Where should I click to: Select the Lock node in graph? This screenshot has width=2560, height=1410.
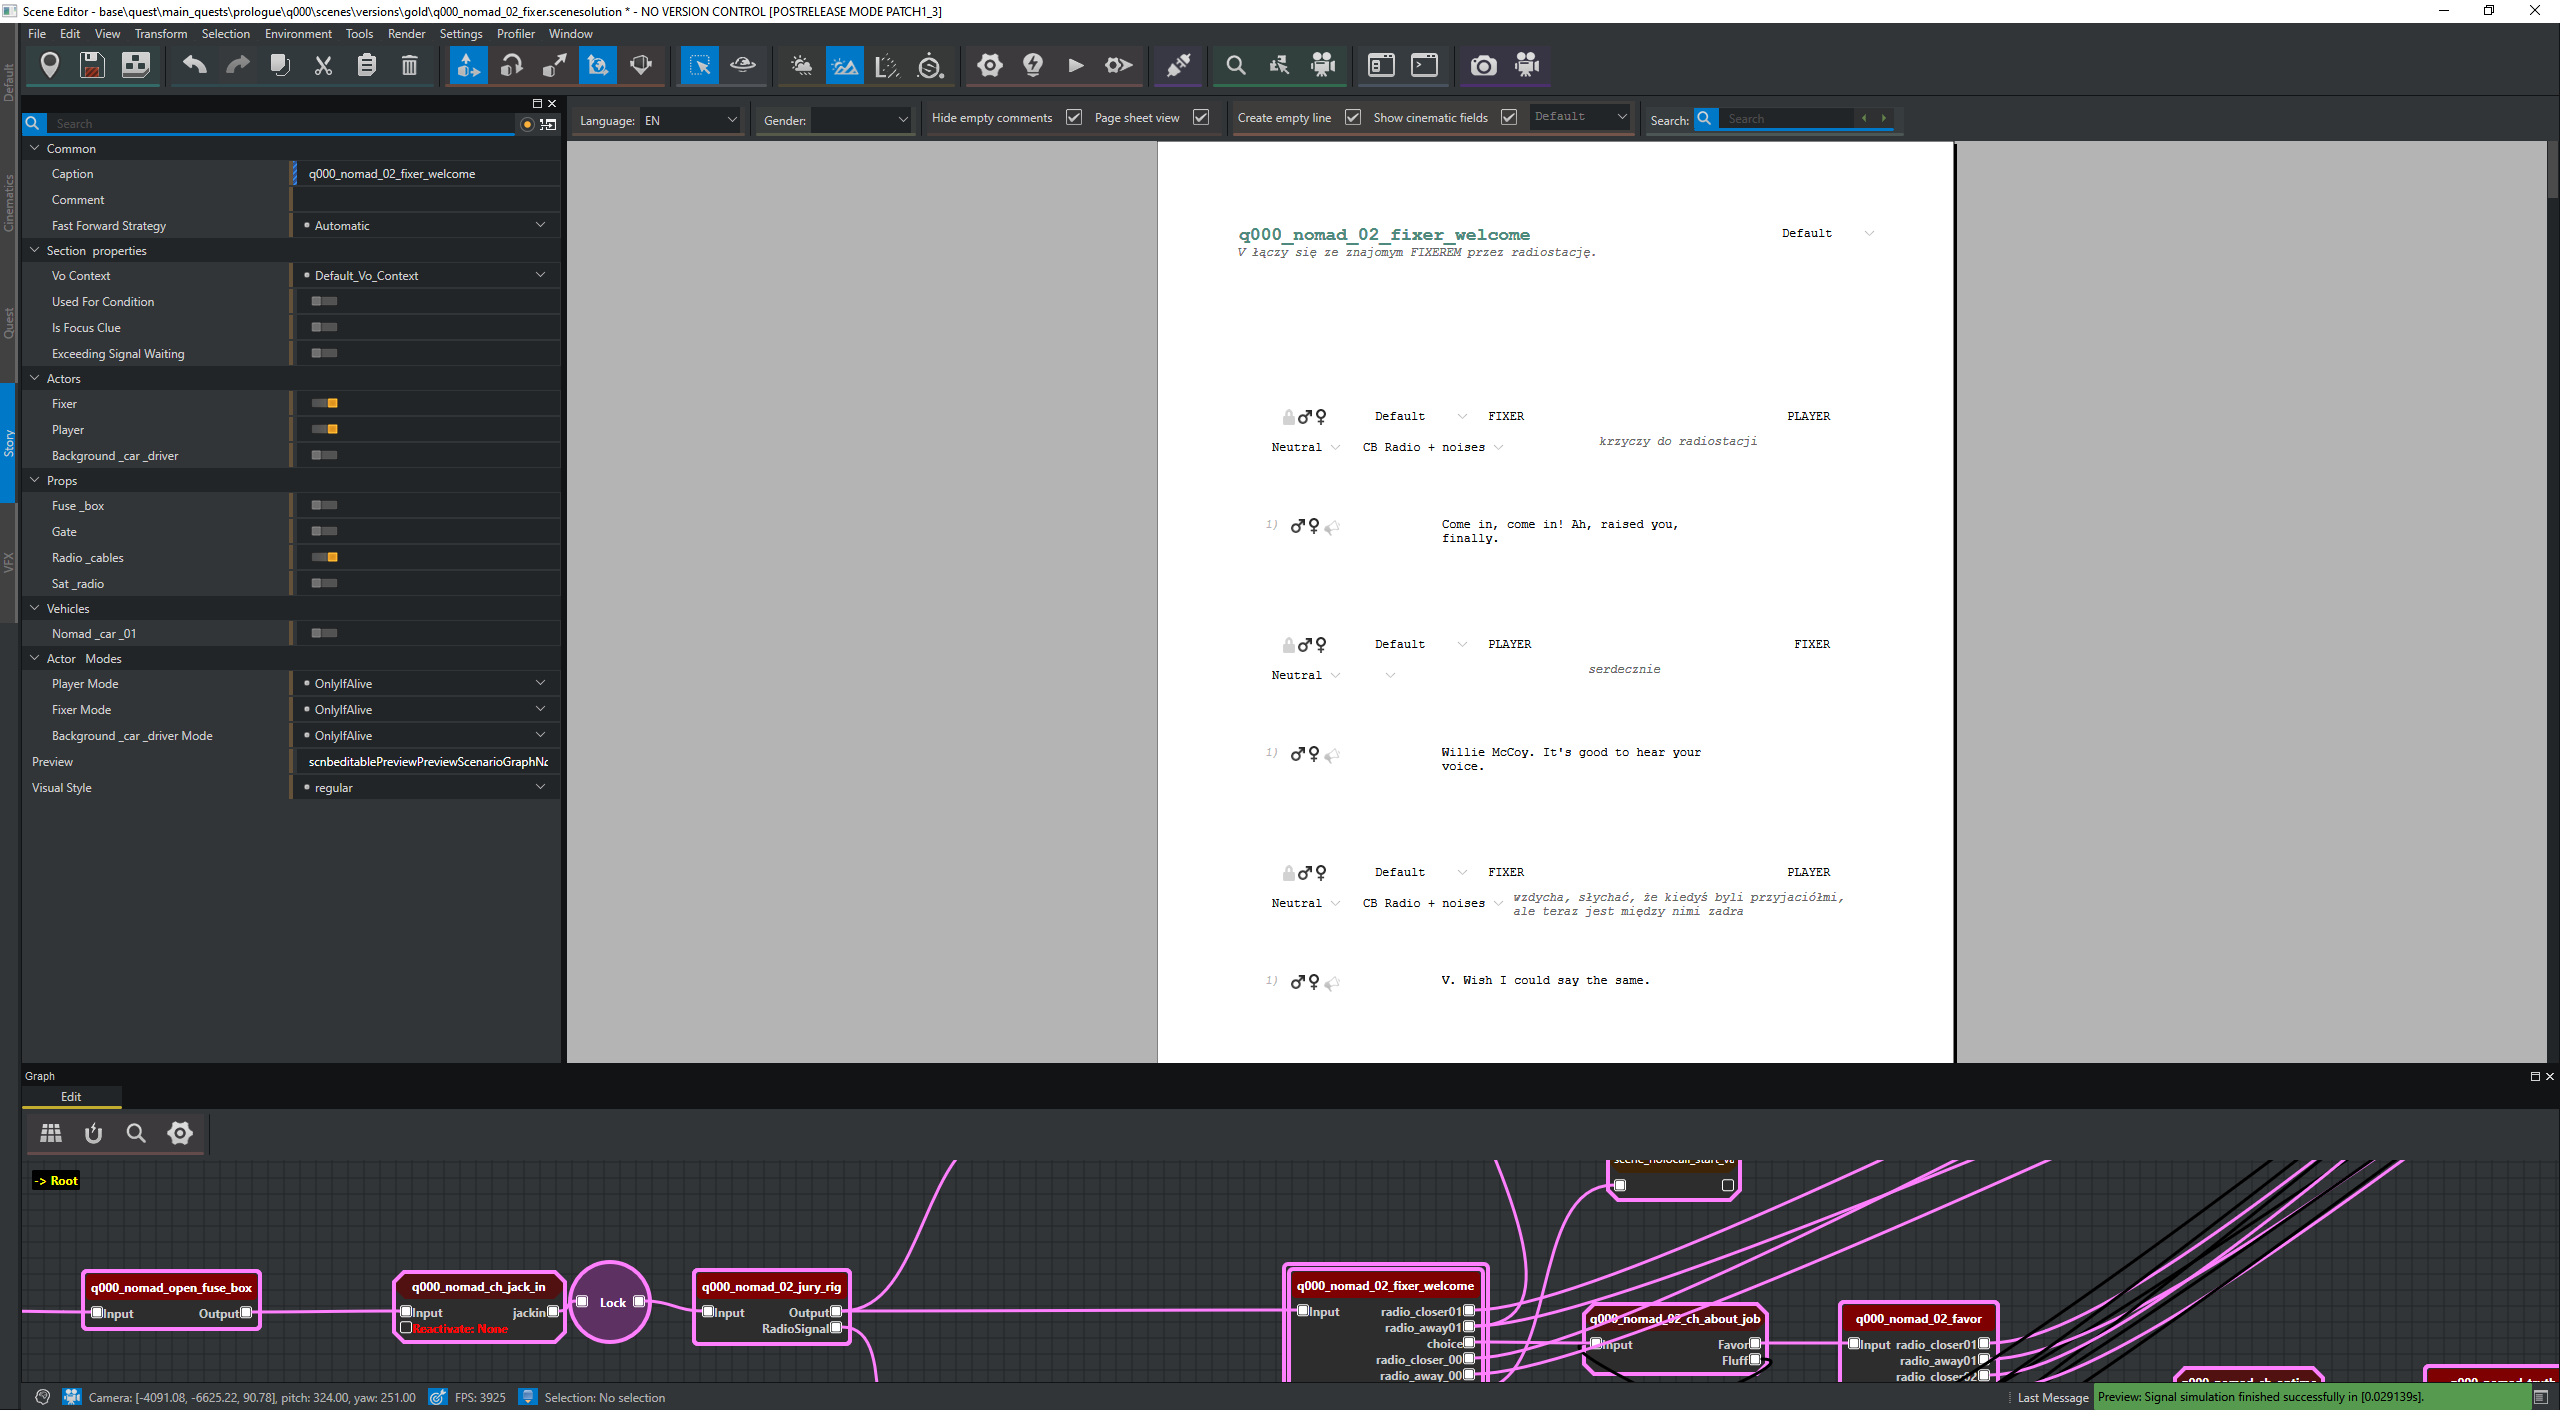pos(611,1302)
